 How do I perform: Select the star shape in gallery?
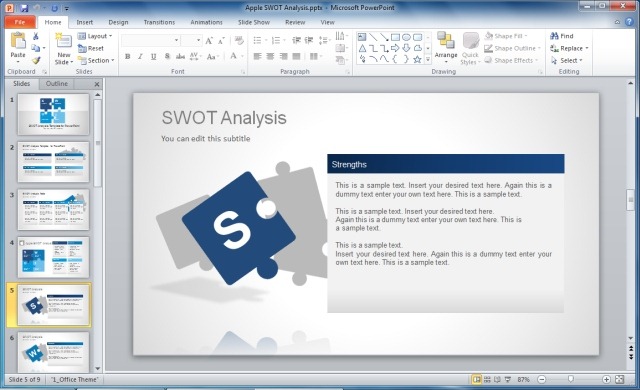click(x=417, y=59)
